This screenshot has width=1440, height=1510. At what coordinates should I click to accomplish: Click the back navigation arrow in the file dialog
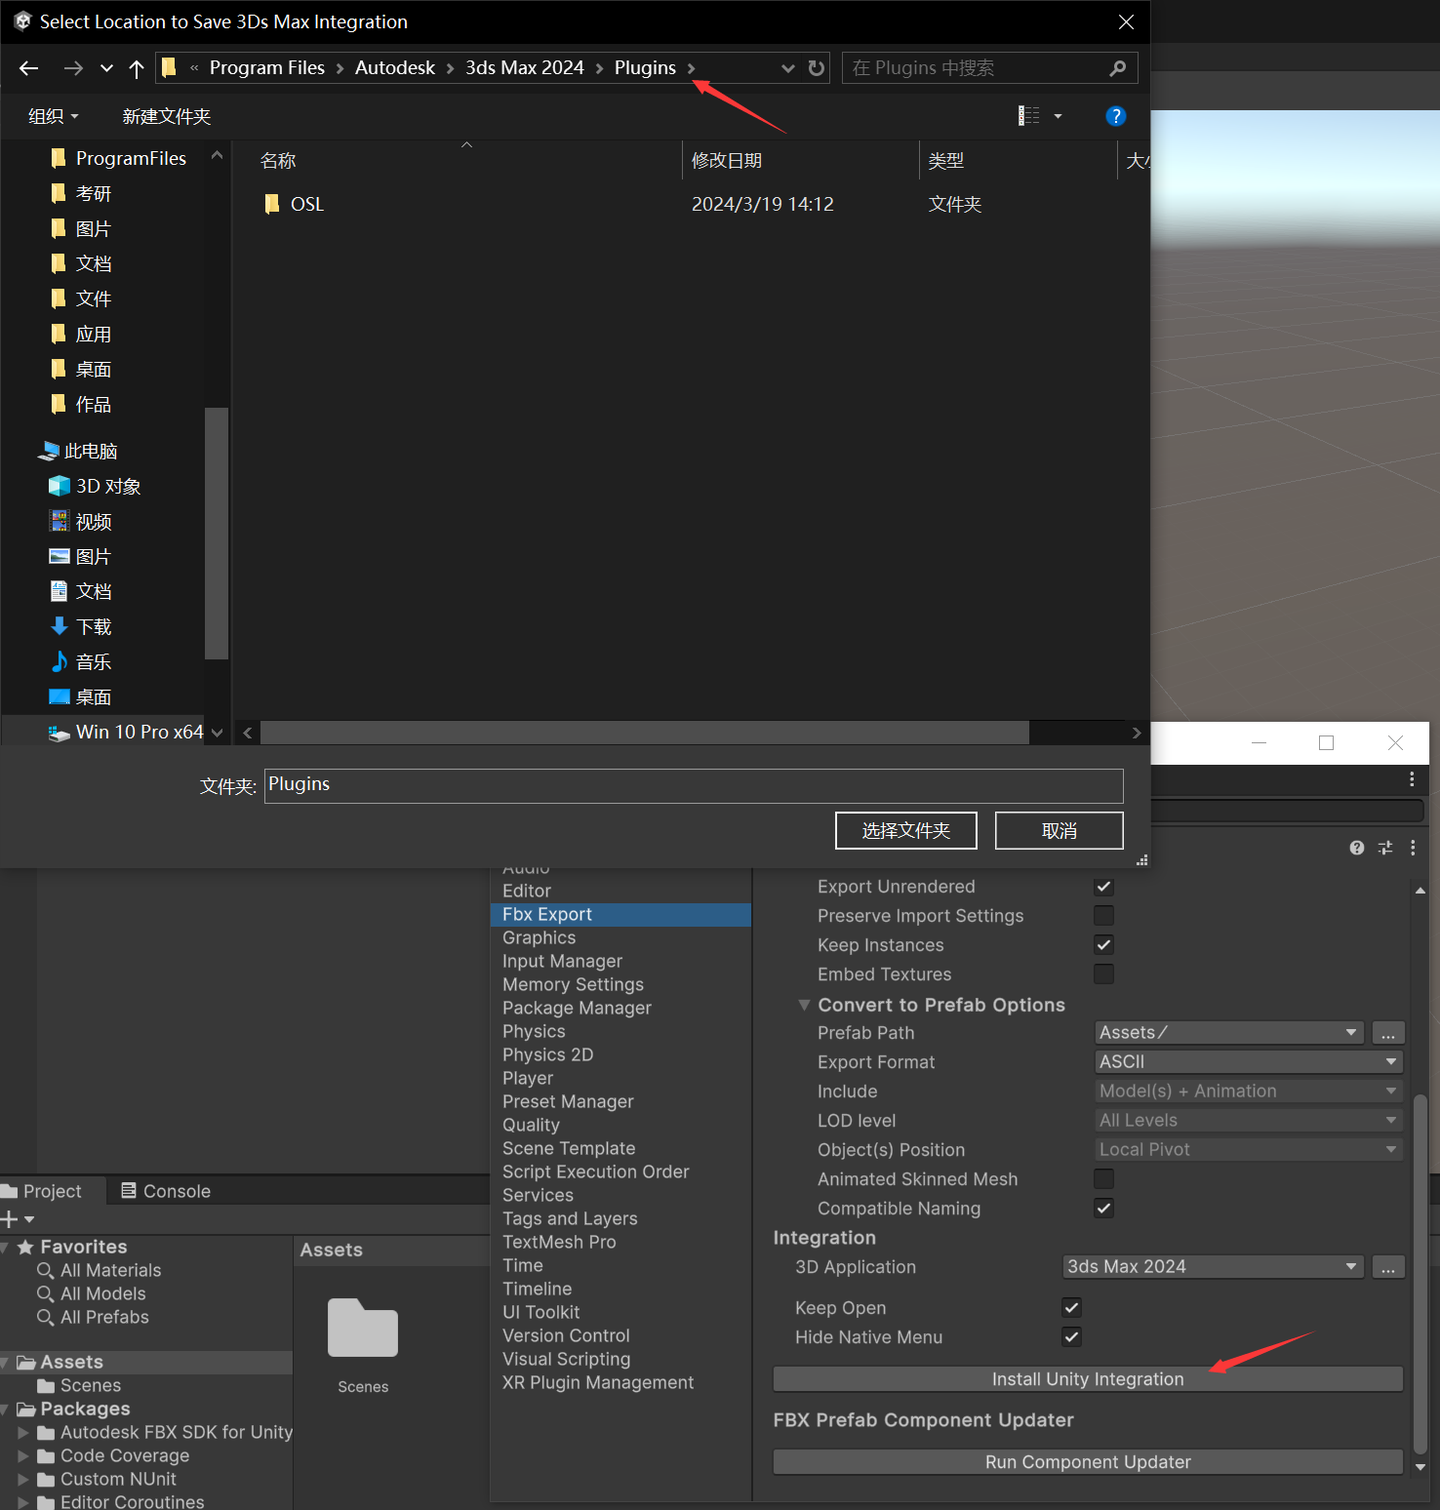28,67
